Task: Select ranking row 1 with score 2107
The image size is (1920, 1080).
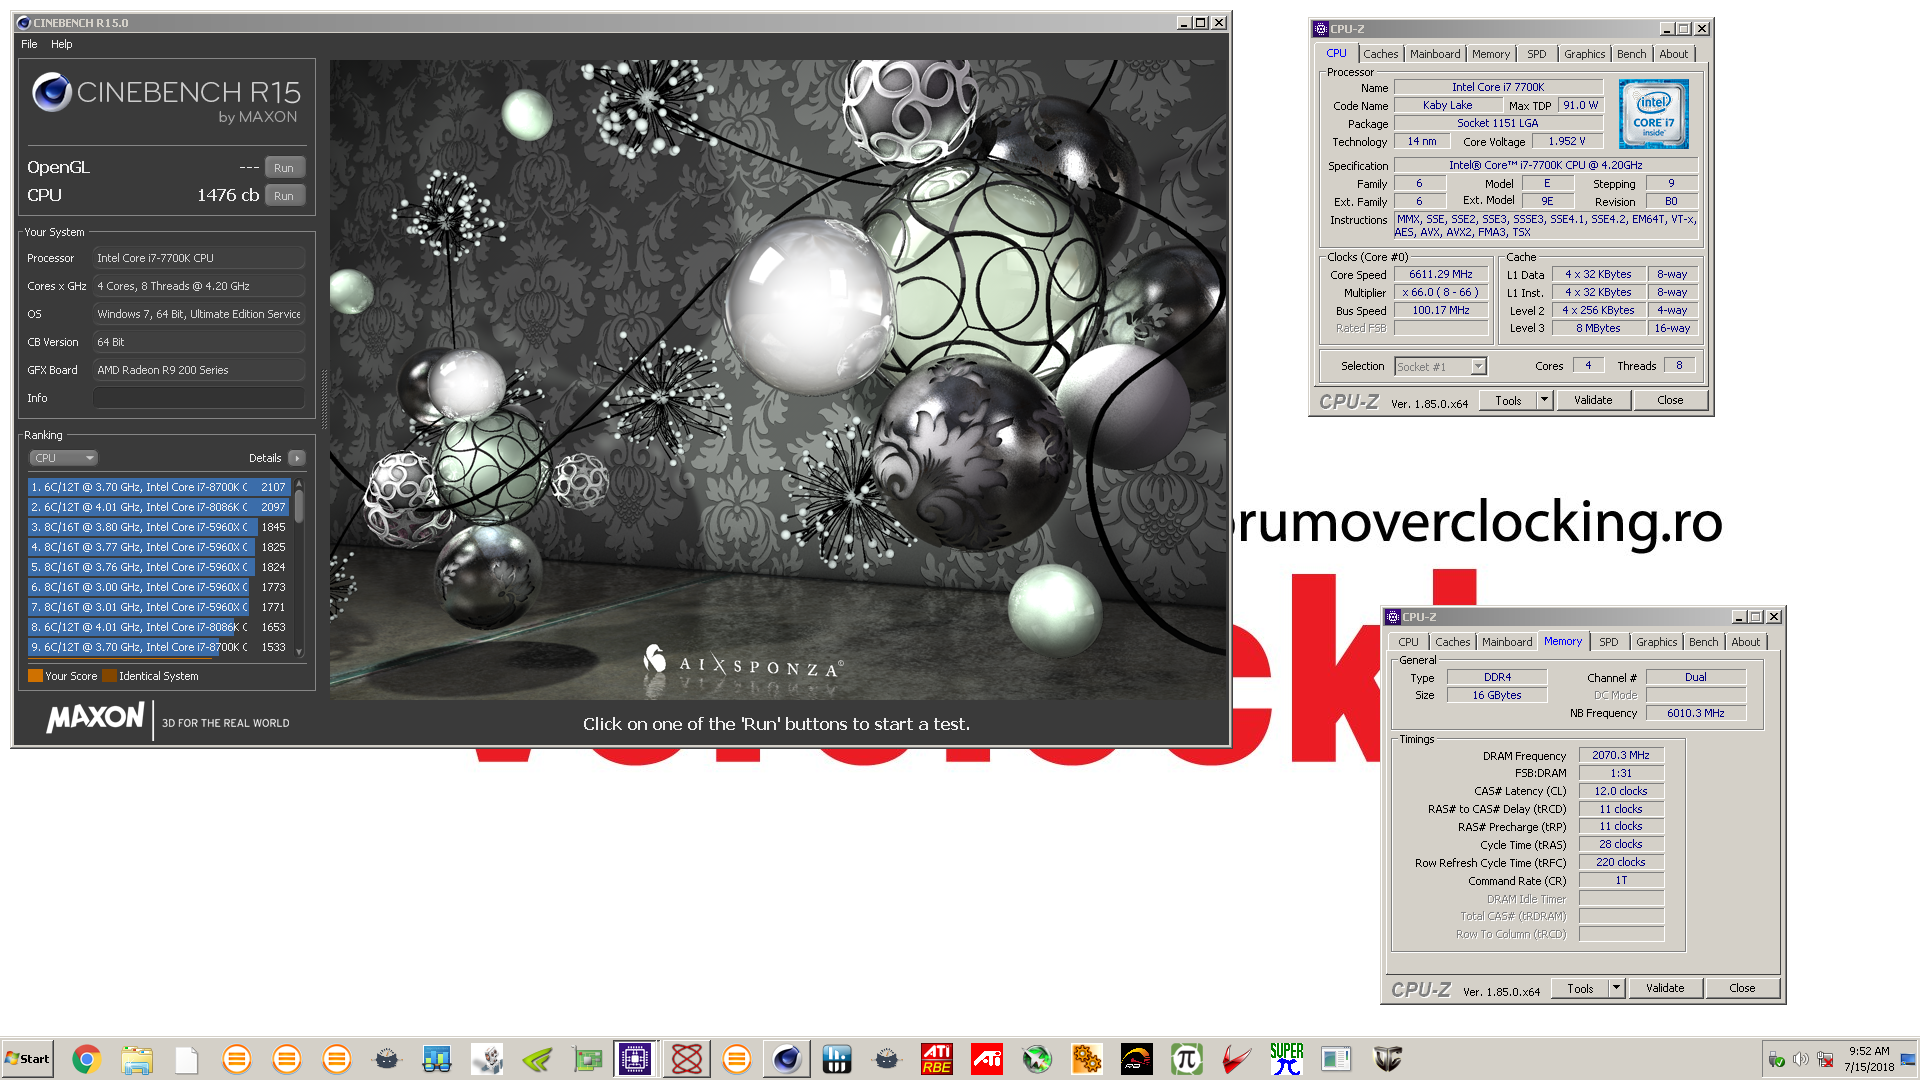Action: pos(159,487)
